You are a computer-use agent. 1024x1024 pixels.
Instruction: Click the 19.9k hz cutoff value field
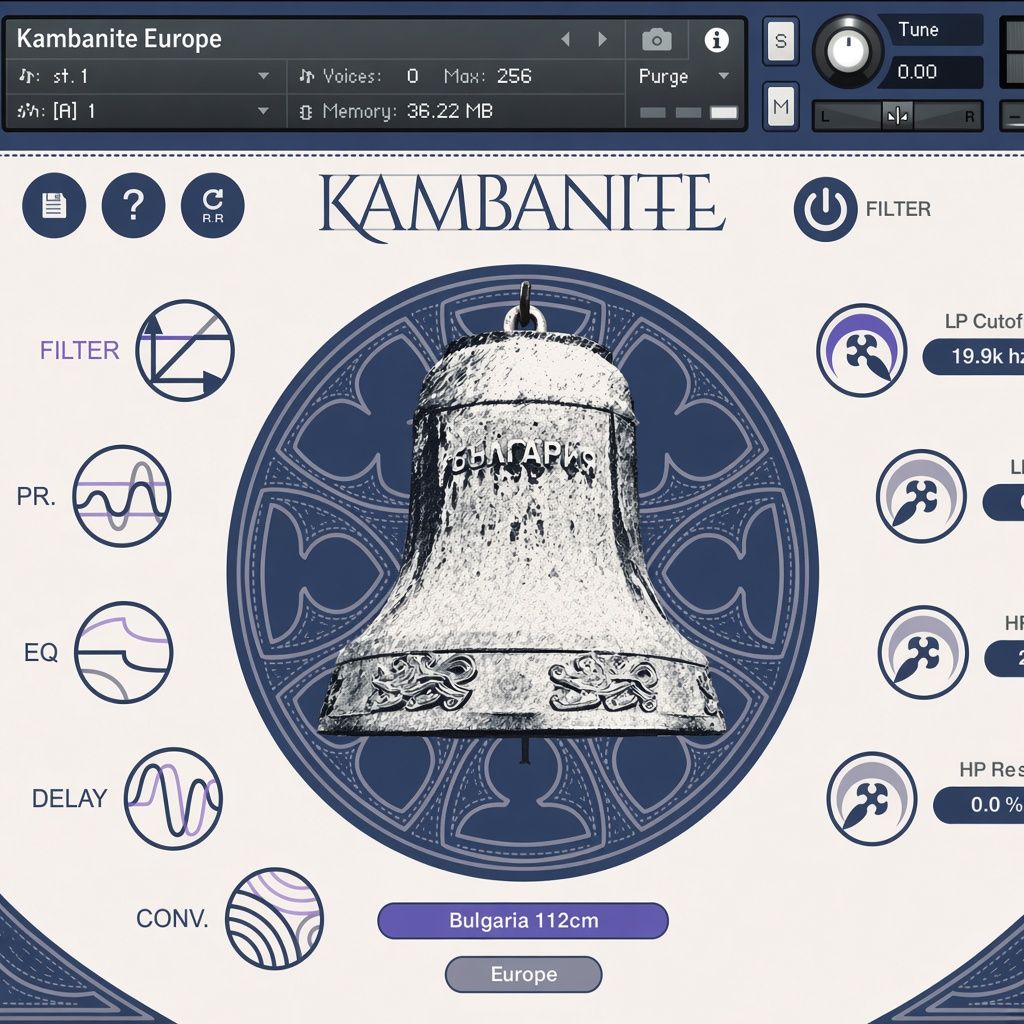(x=973, y=357)
